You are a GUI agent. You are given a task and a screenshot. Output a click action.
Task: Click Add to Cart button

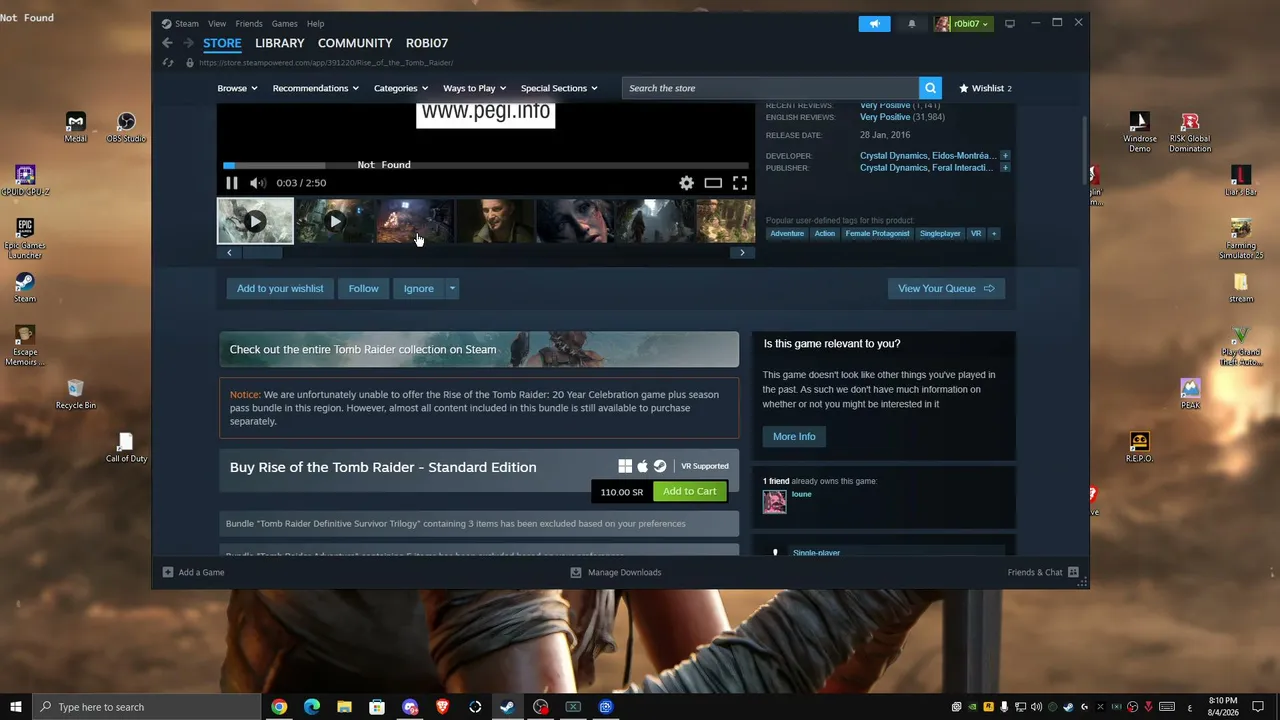tap(690, 492)
